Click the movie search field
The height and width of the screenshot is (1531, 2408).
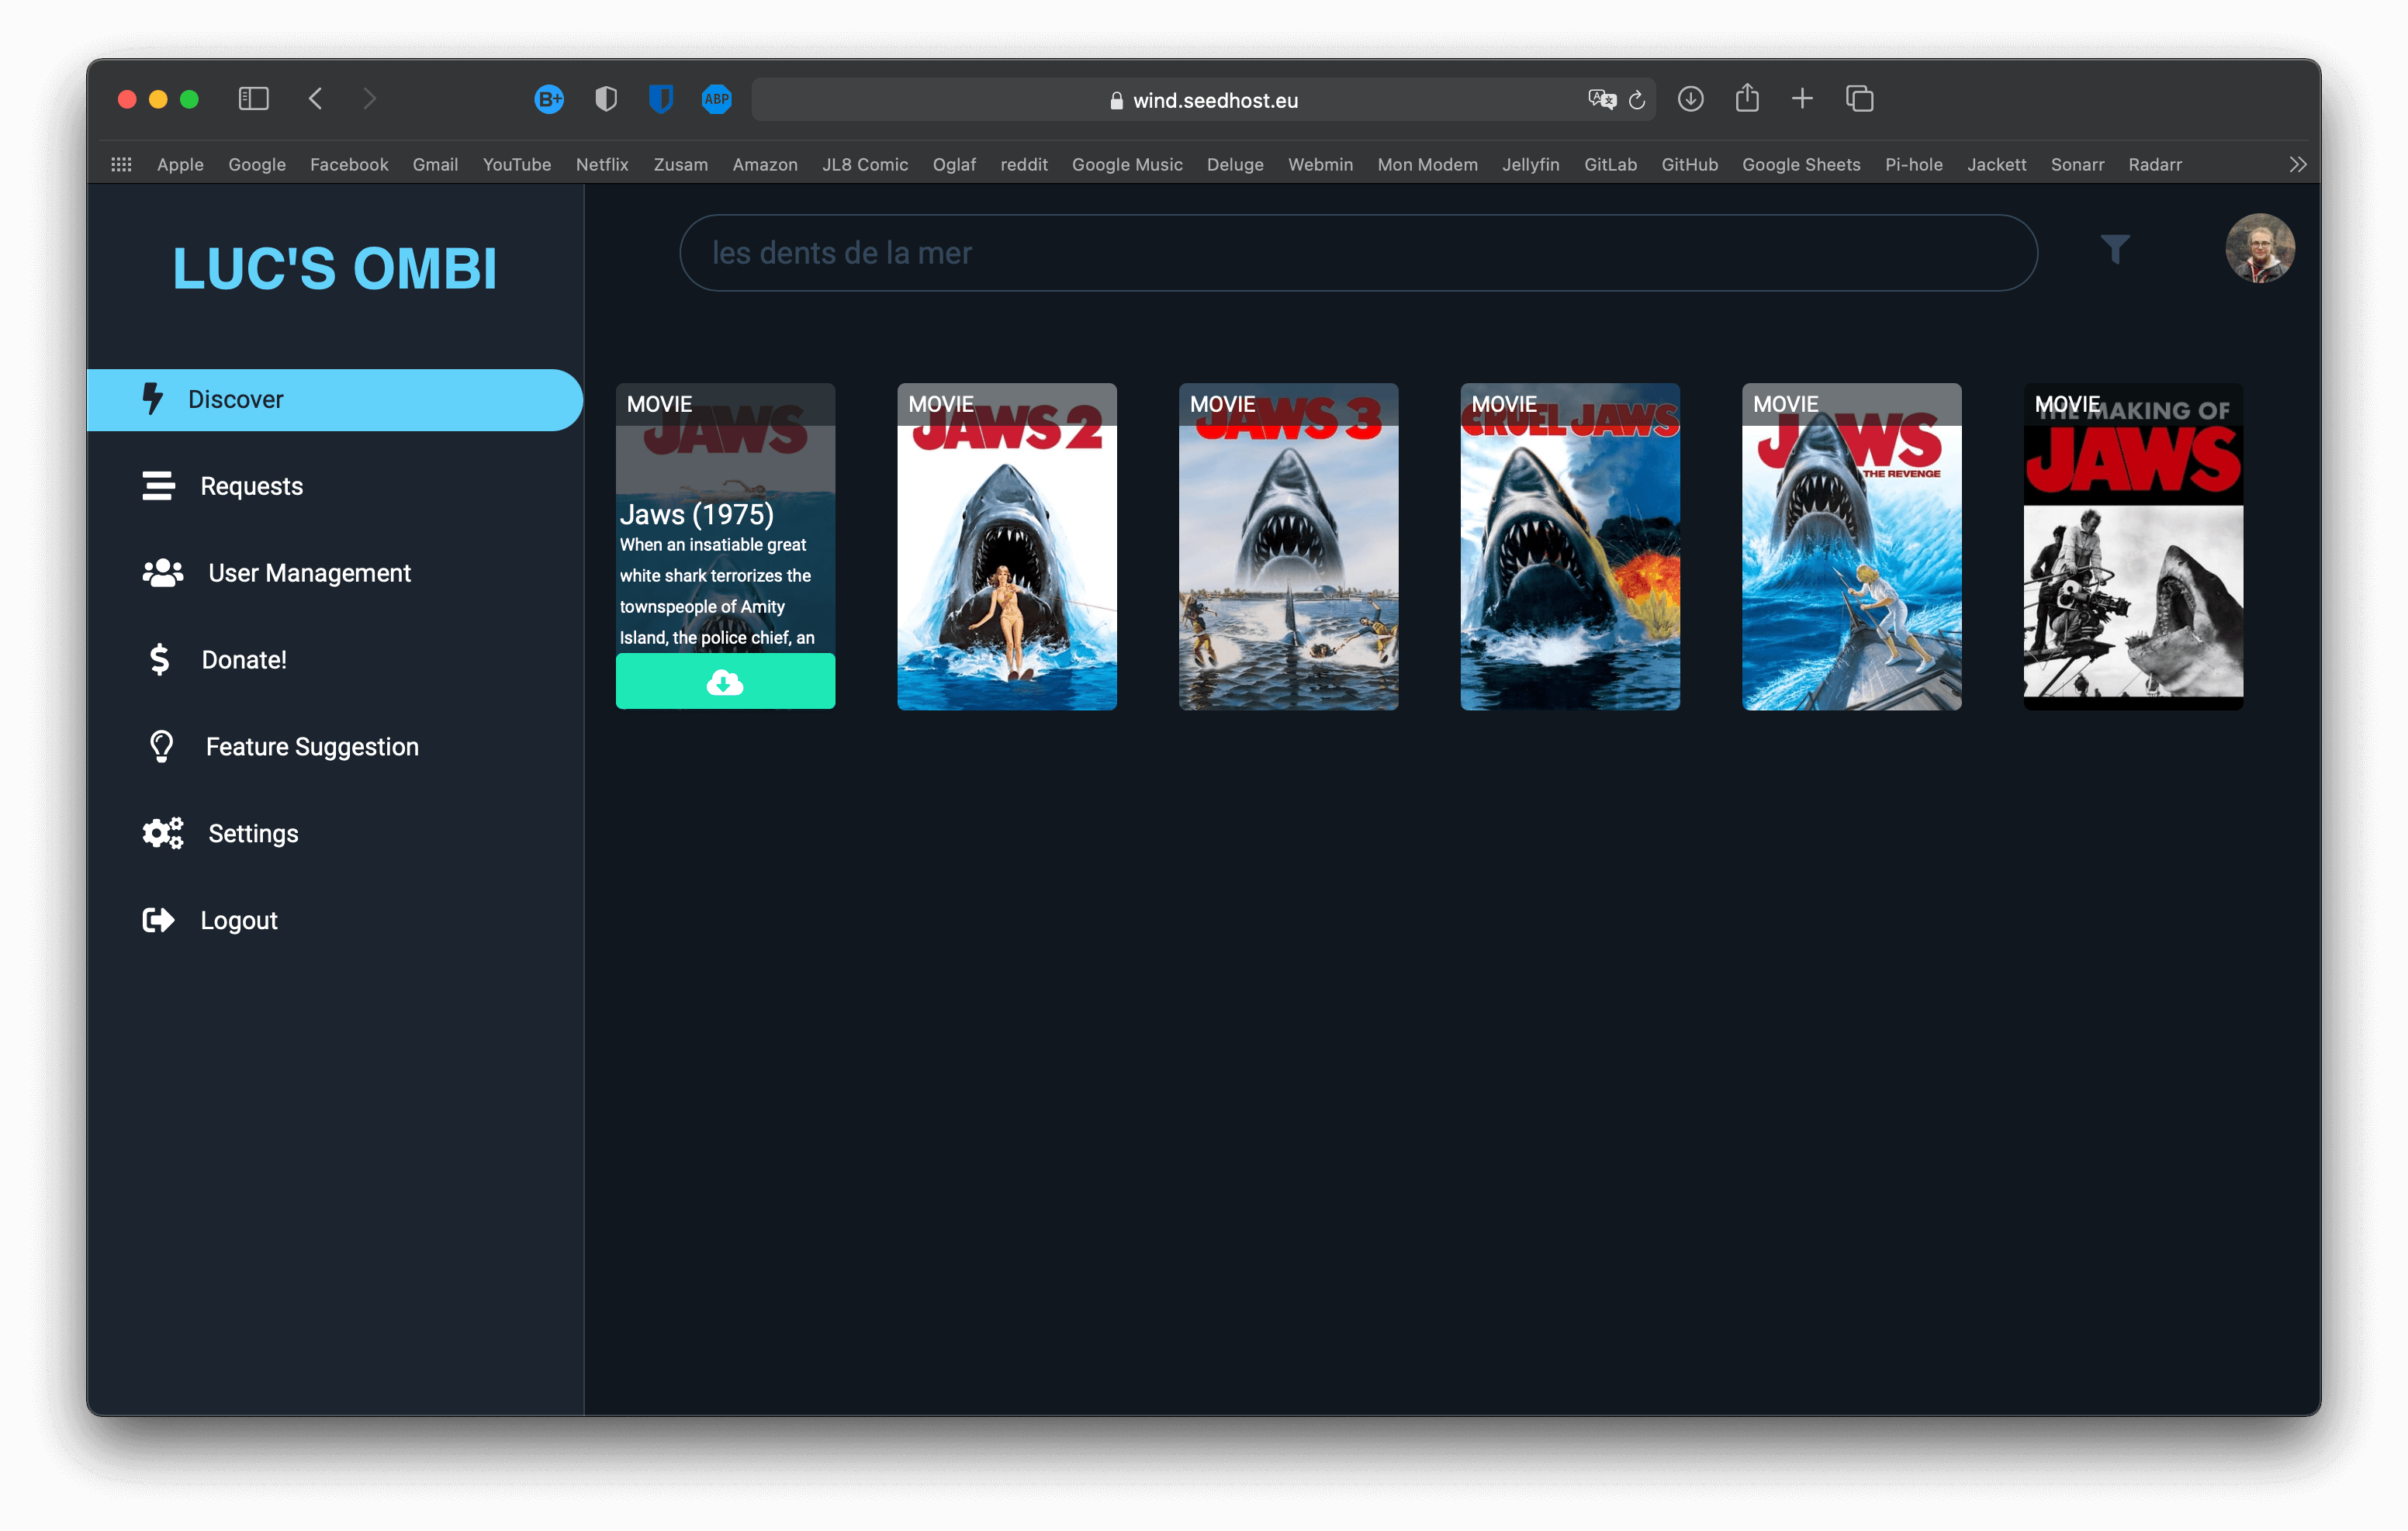point(1357,253)
